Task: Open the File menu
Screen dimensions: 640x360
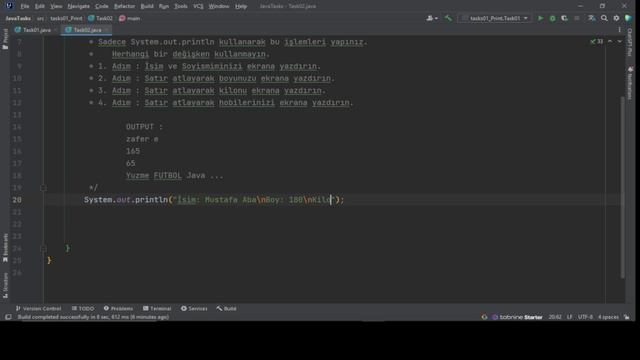Action: pyautogui.click(x=25, y=6)
